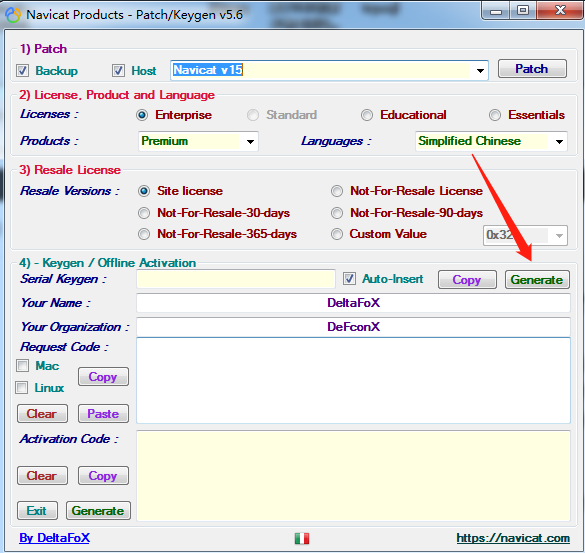Click the Patch button
This screenshot has width=585, height=553.
pos(532,69)
